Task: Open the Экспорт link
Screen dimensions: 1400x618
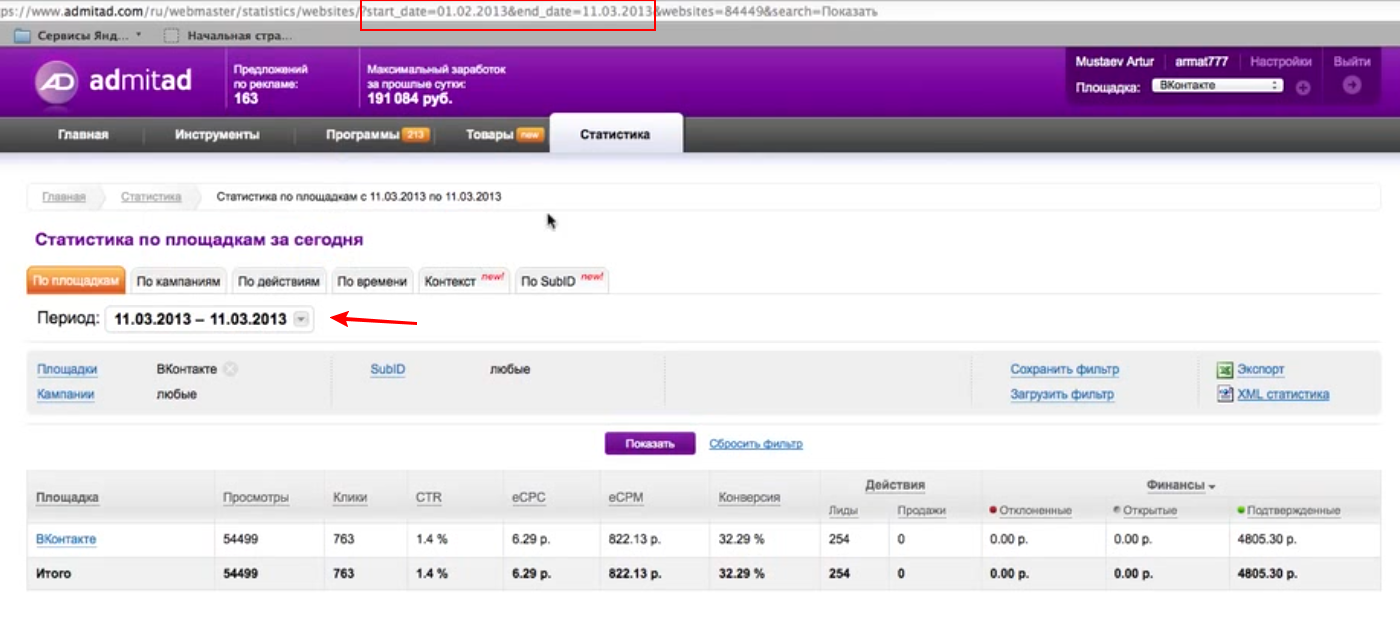Action: pyautogui.click(x=1261, y=370)
